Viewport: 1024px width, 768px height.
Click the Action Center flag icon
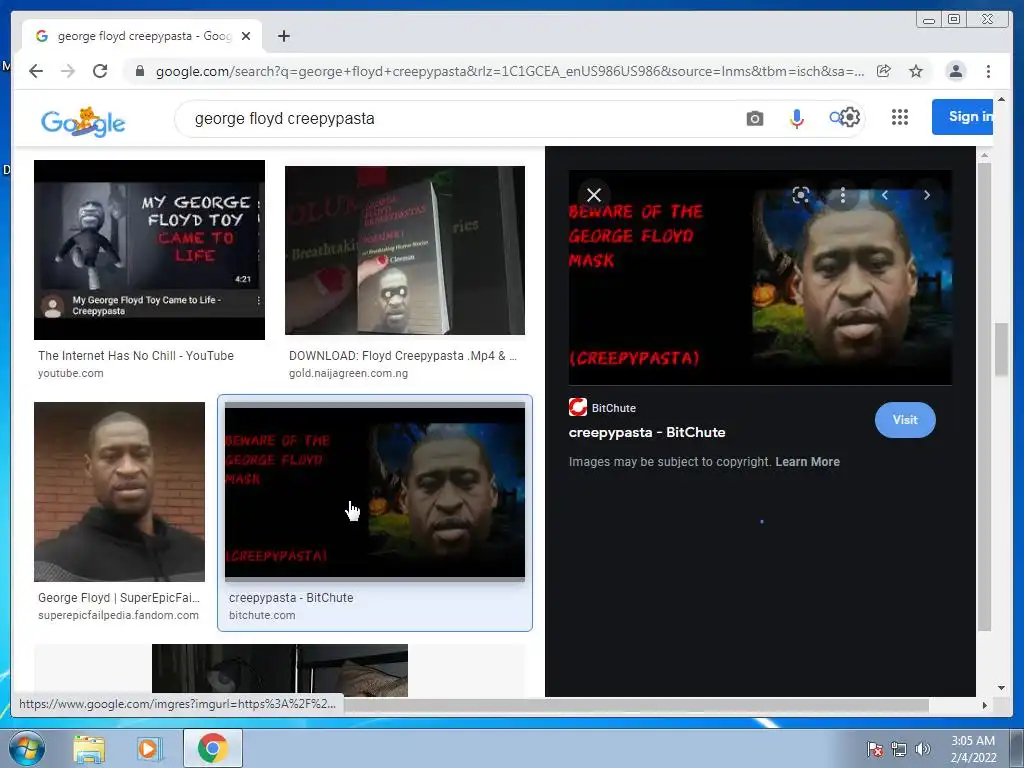click(875, 749)
